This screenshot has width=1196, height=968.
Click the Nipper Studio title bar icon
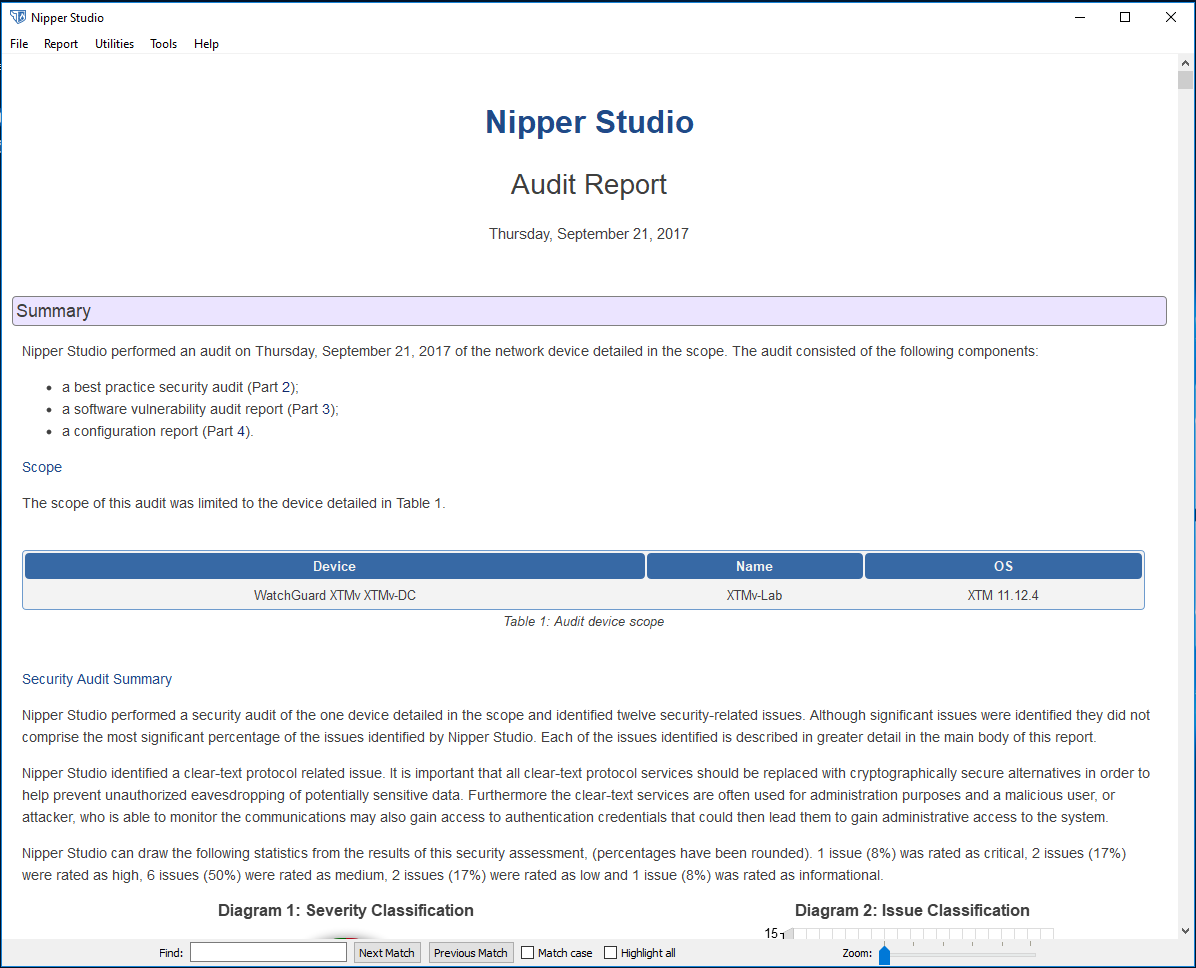pyautogui.click(x=17, y=17)
